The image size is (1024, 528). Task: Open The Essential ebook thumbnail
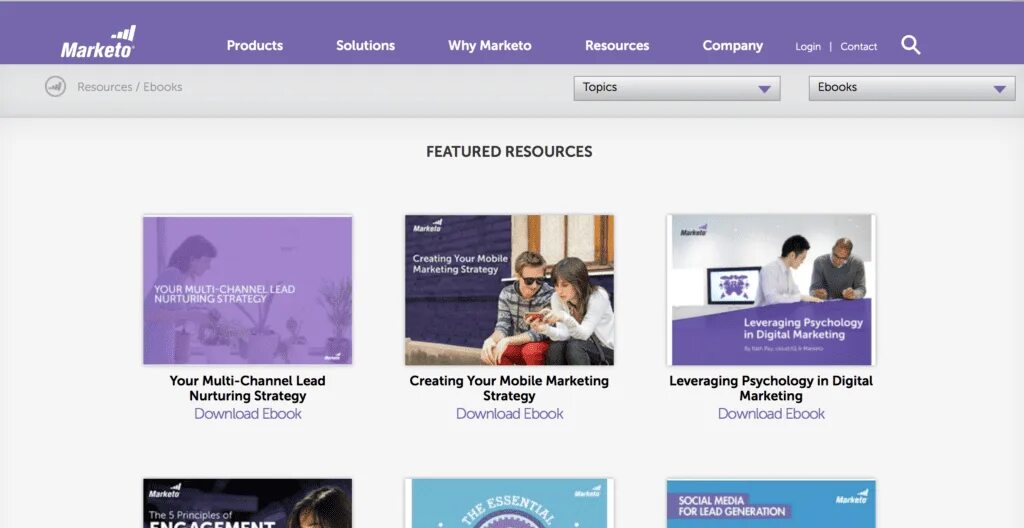[509, 503]
